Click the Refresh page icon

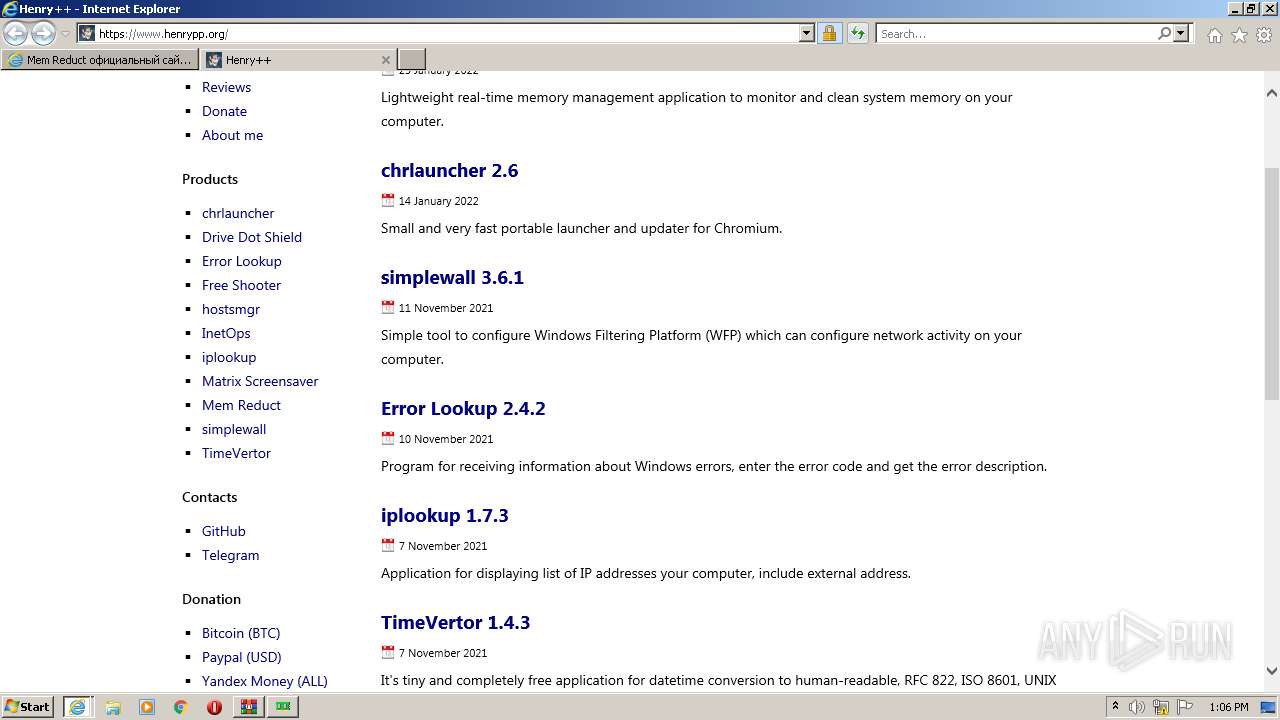(x=857, y=33)
